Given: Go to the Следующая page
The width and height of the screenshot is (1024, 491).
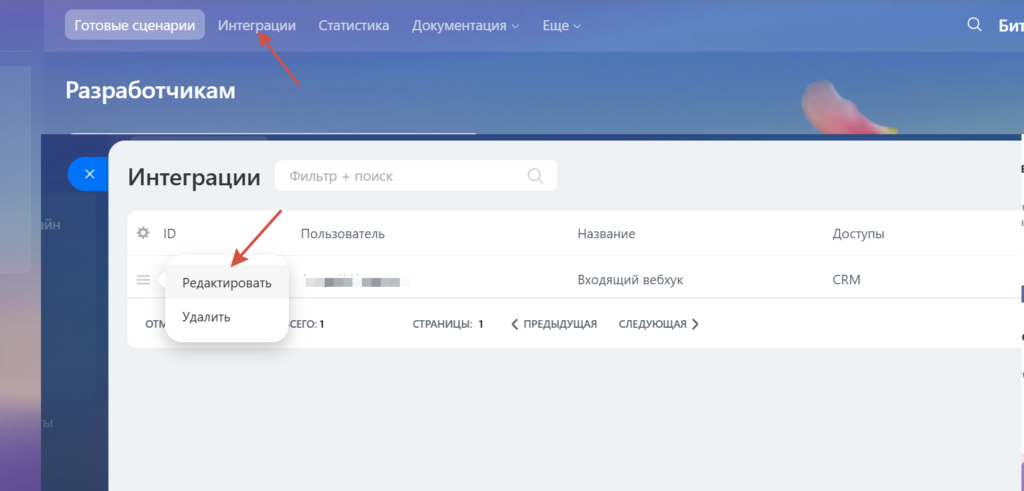Looking at the screenshot, I should point(658,324).
